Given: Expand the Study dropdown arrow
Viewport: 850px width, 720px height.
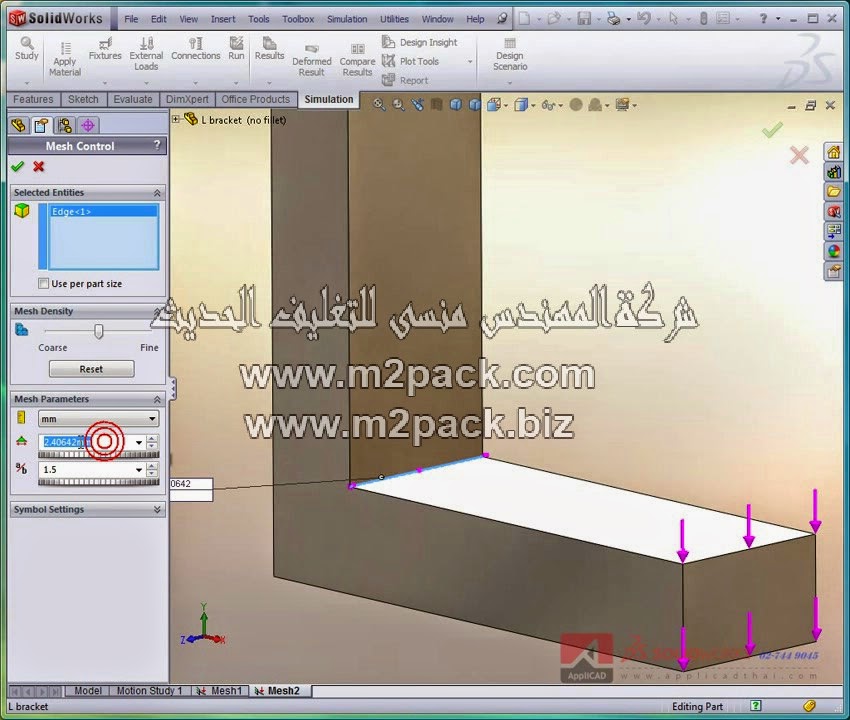Looking at the screenshot, I should click(x=27, y=83).
